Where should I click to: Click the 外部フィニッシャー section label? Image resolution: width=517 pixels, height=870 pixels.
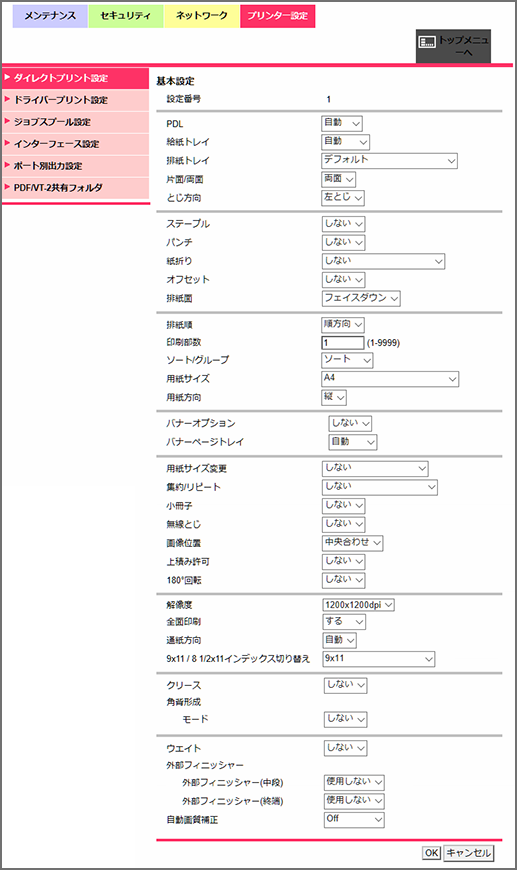(205, 766)
